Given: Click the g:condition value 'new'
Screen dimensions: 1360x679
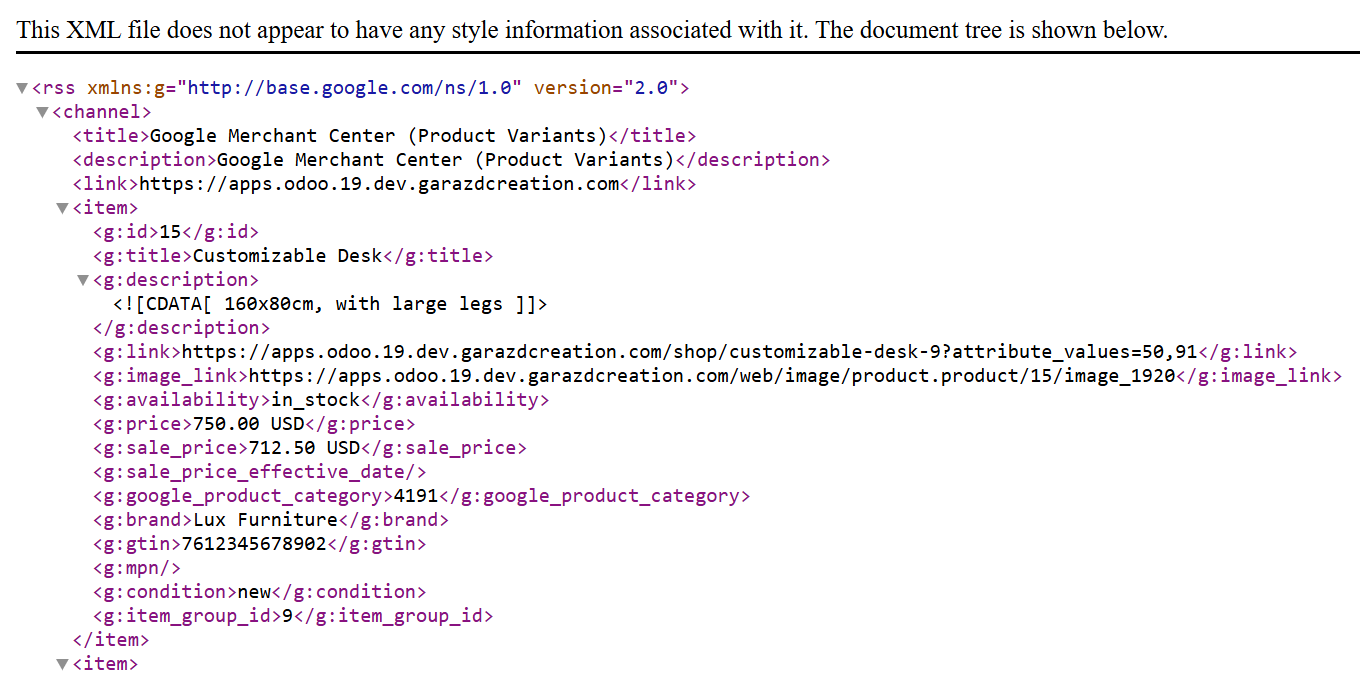Looking at the screenshot, I should pos(254,592).
